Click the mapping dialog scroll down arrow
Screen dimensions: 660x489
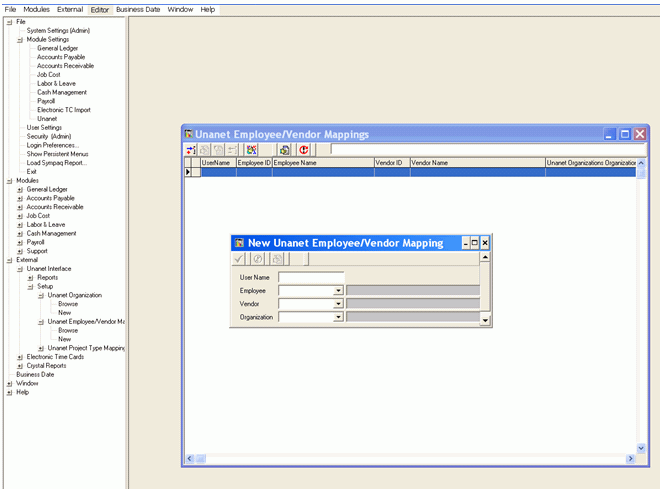485,321
